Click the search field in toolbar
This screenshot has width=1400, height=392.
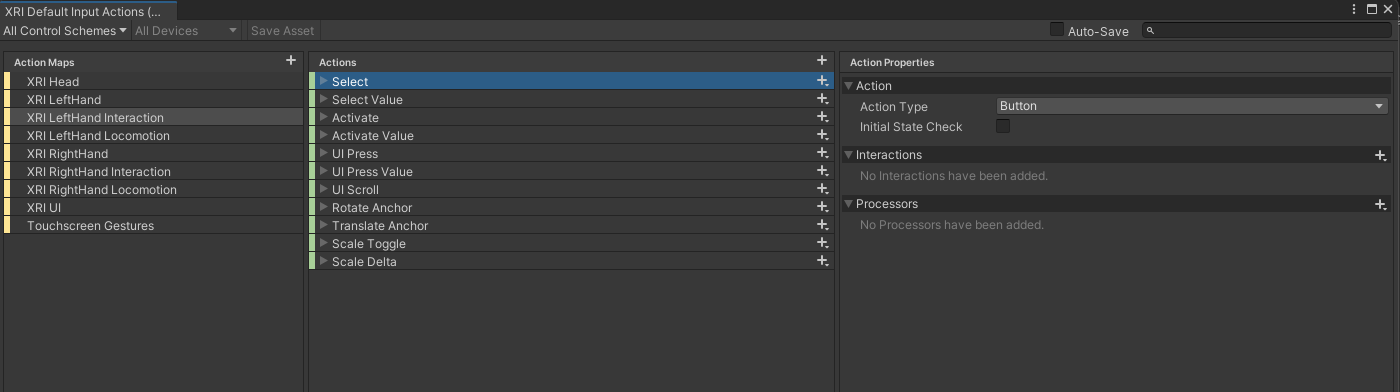pyautogui.click(x=1267, y=31)
